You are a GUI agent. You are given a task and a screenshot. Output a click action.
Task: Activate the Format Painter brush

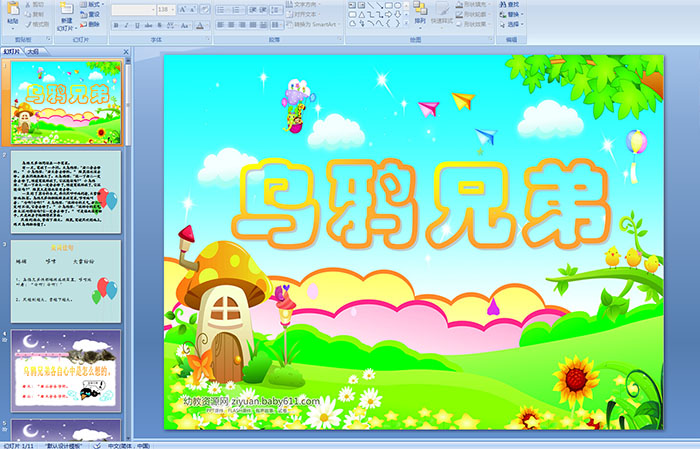28,24
